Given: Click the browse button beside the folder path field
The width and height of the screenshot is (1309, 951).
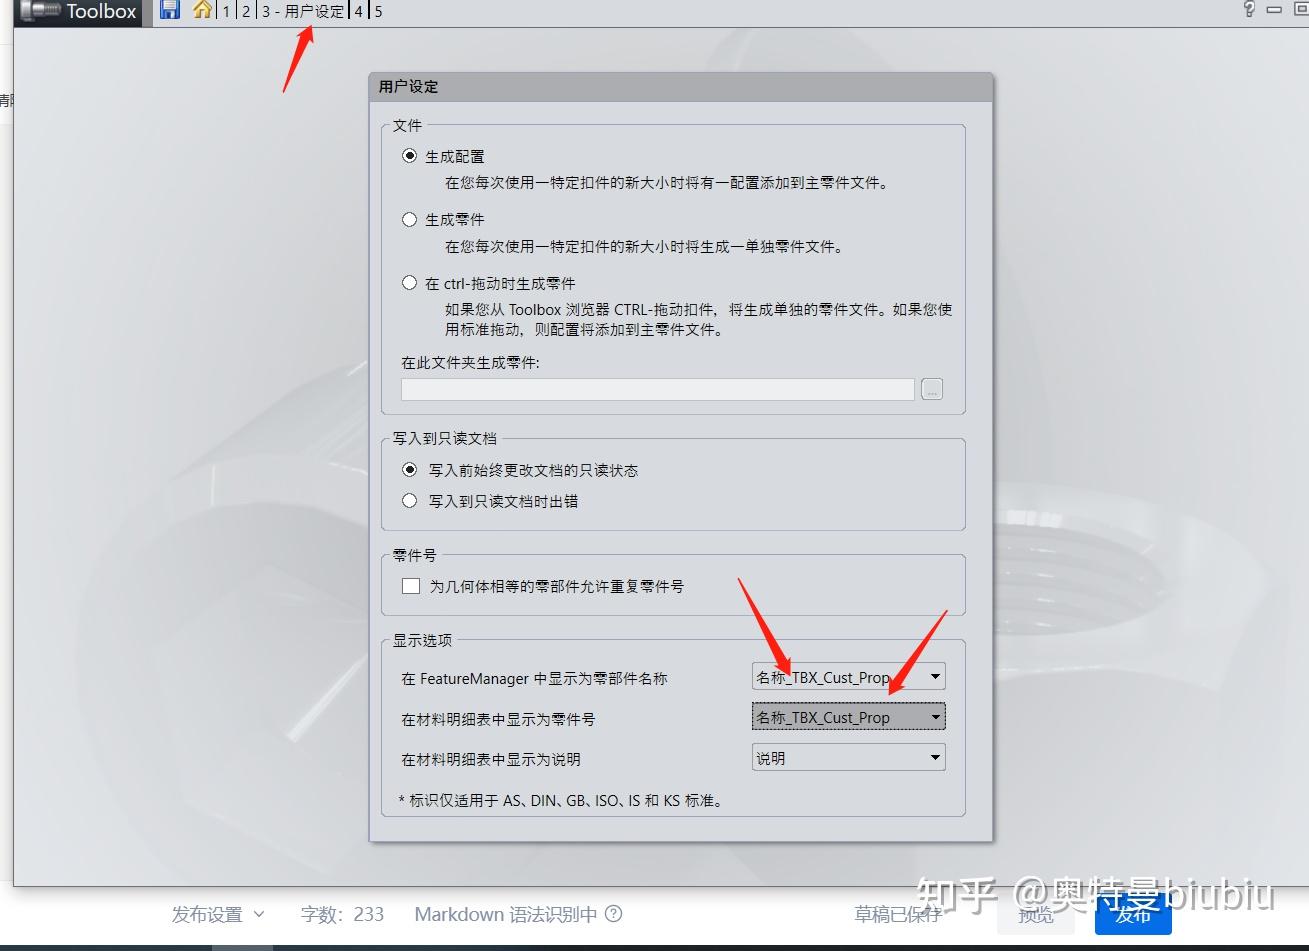Looking at the screenshot, I should tap(931, 389).
